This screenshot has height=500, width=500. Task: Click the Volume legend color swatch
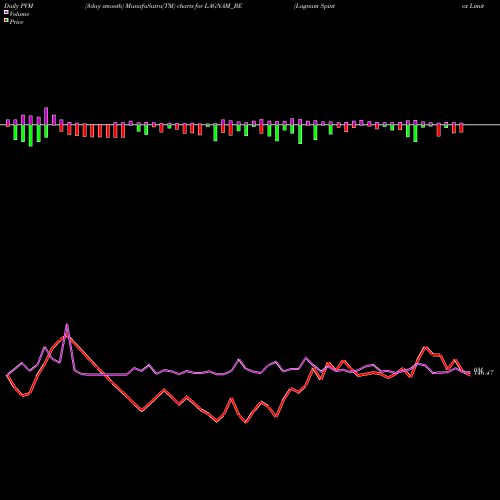6,13
